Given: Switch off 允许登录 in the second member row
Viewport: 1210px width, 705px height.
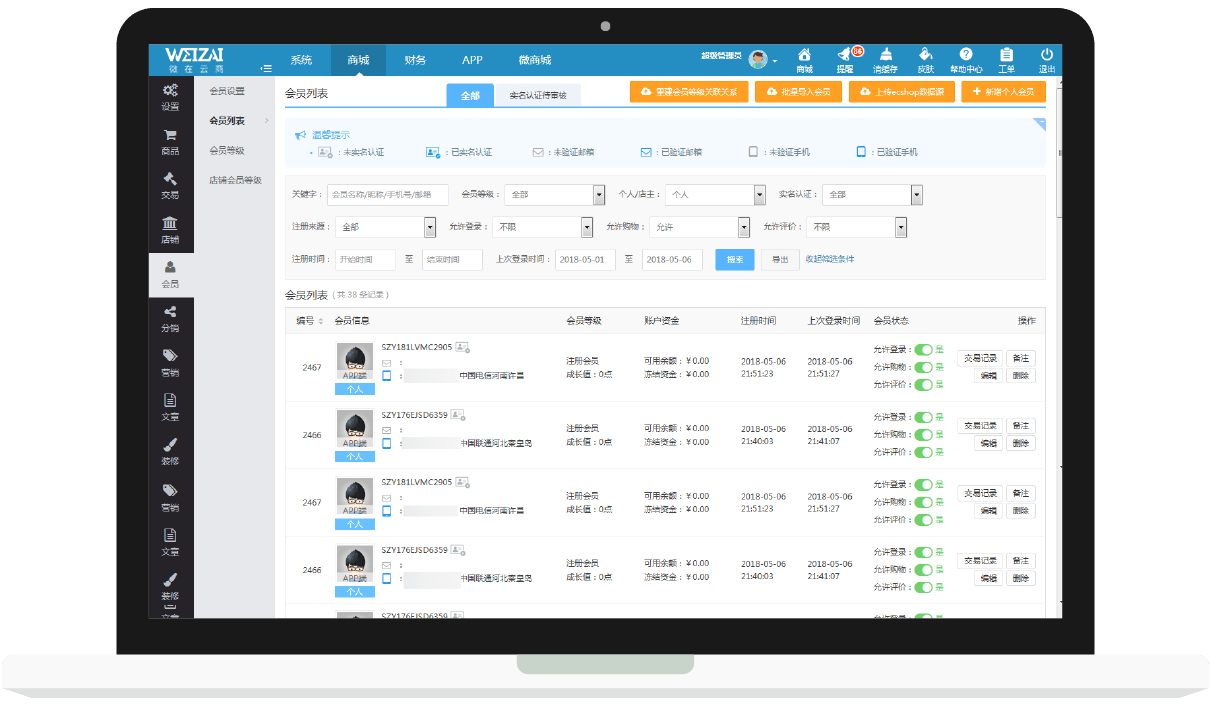Looking at the screenshot, I should (x=923, y=417).
